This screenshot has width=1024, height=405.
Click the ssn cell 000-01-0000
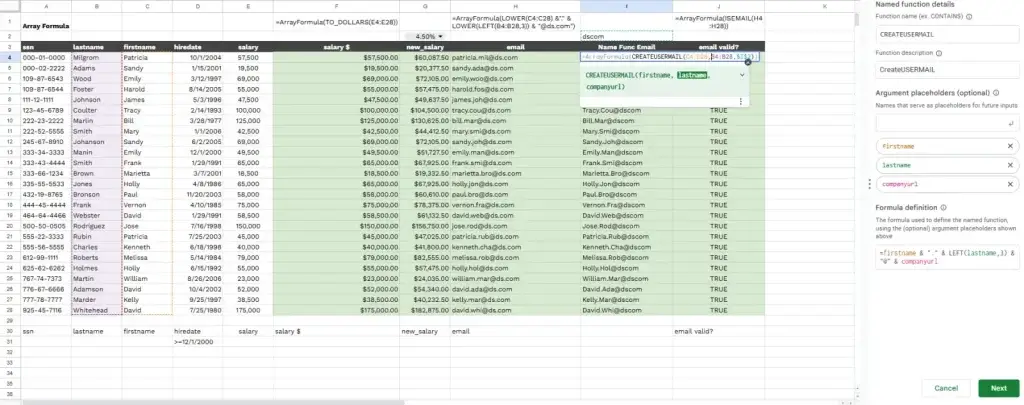(46, 57)
